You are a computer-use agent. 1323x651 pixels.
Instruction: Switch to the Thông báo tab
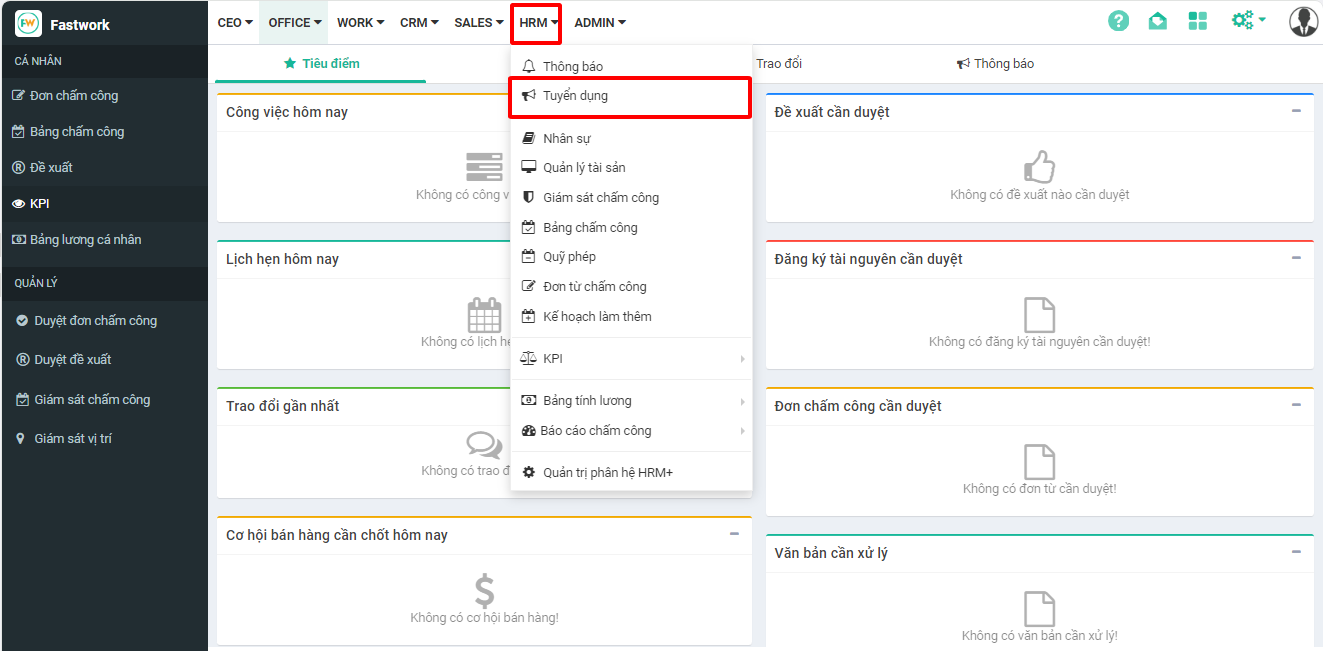coord(995,64)
